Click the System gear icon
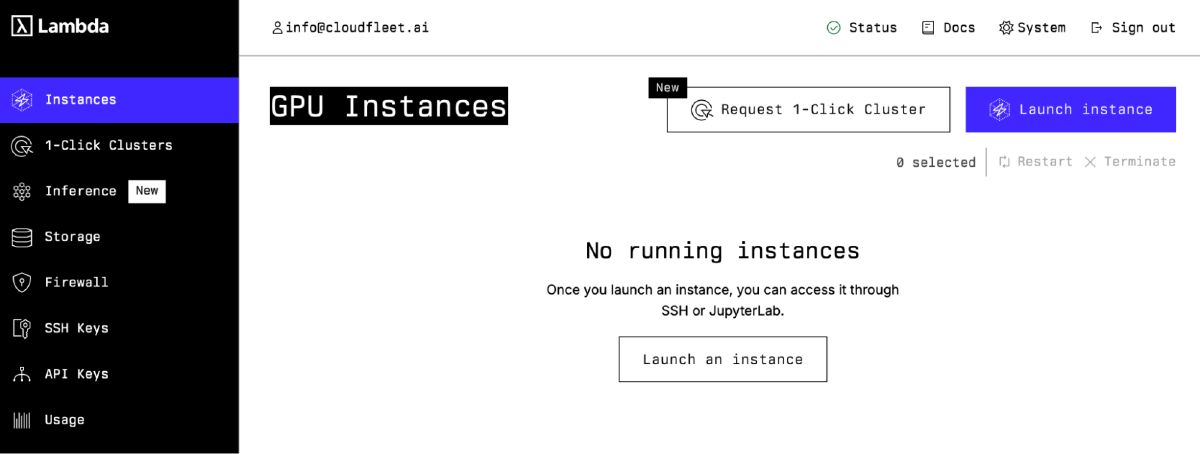1200x454 pixels. click(1006, 28)
